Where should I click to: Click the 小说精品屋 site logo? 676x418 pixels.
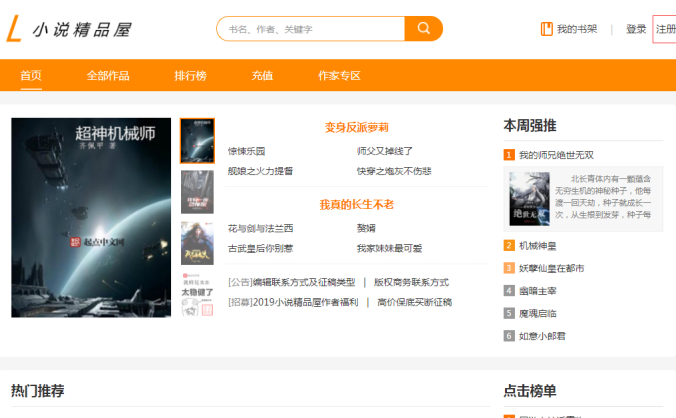(x=69, y=29)
